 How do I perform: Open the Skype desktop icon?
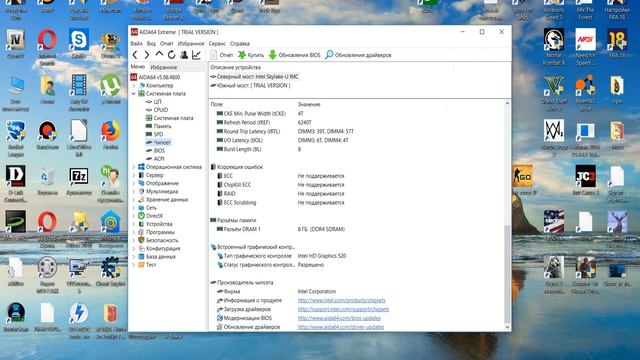(79, 44)
